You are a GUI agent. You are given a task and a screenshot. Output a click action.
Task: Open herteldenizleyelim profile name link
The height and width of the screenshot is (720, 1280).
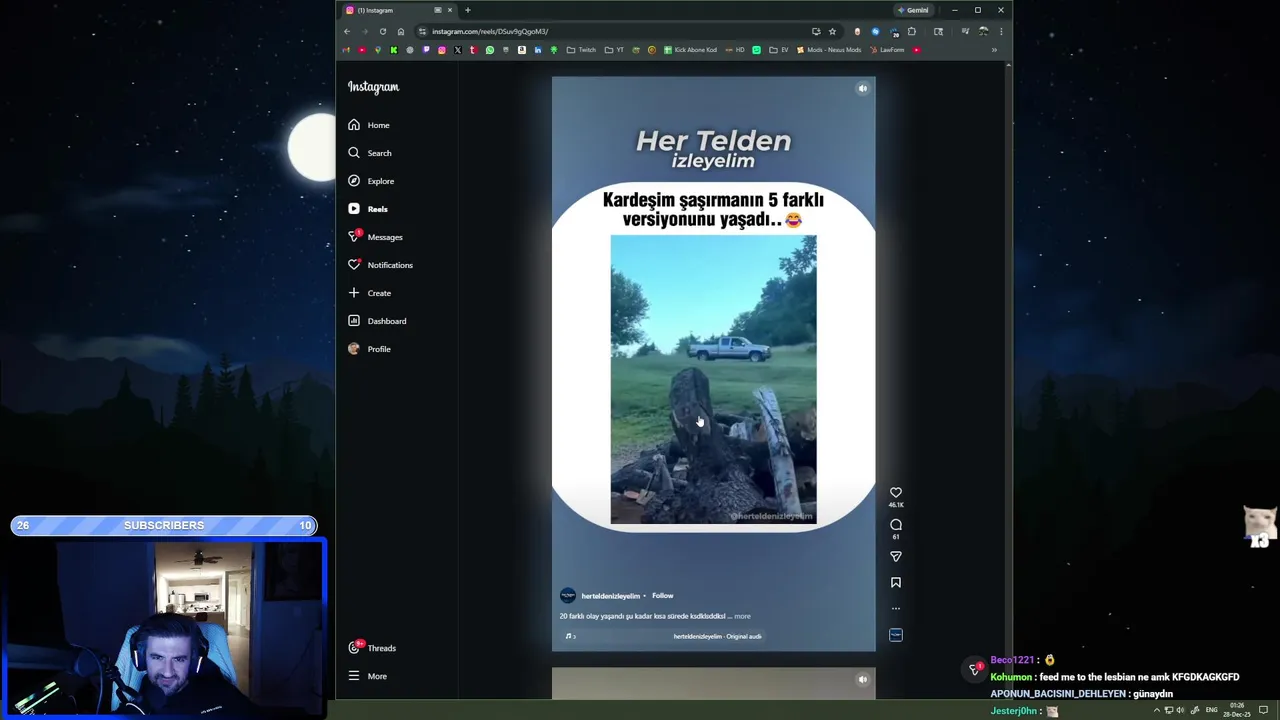[x=610, y=596]
